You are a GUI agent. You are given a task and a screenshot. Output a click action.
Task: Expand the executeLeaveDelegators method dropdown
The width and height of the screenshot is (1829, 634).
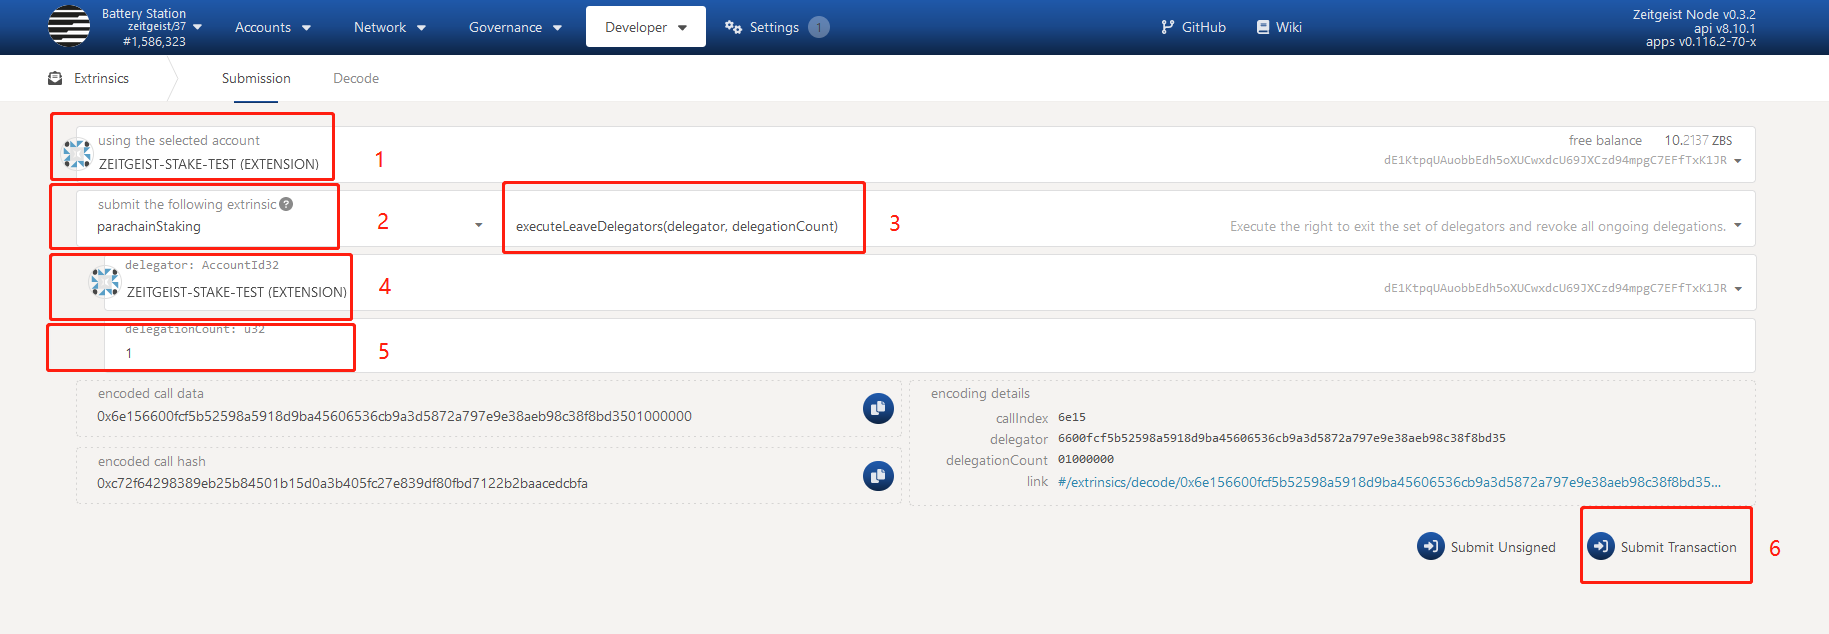click(1737, 226)
